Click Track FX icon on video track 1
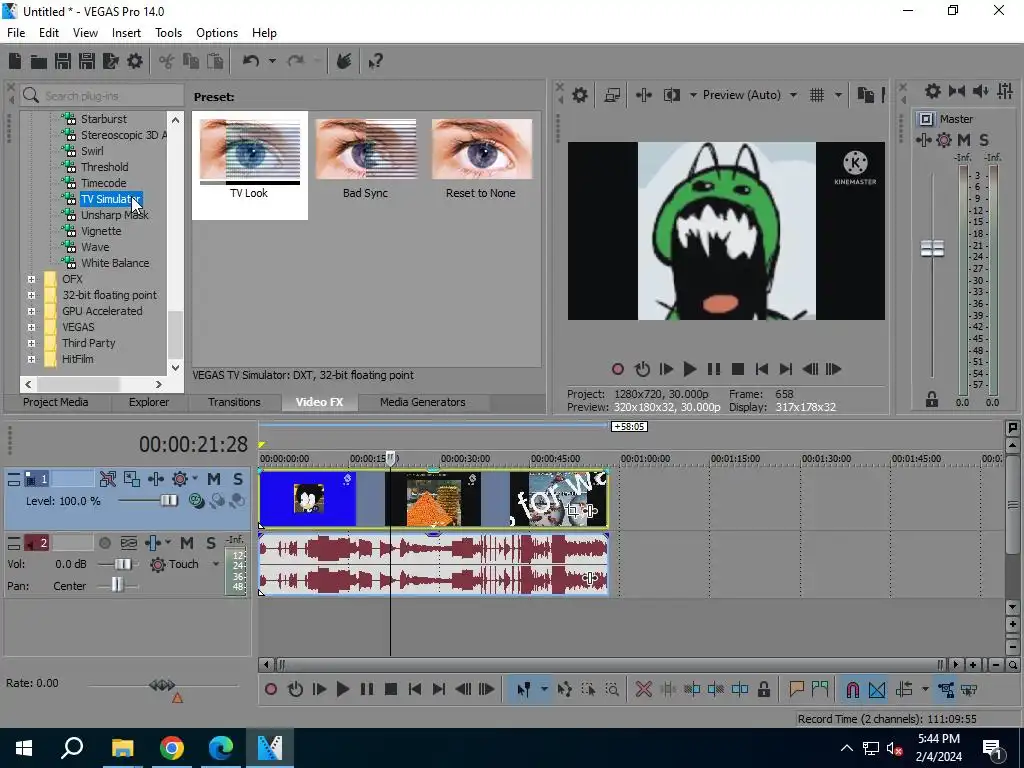 pyautogui.click(x=155, y=479)
